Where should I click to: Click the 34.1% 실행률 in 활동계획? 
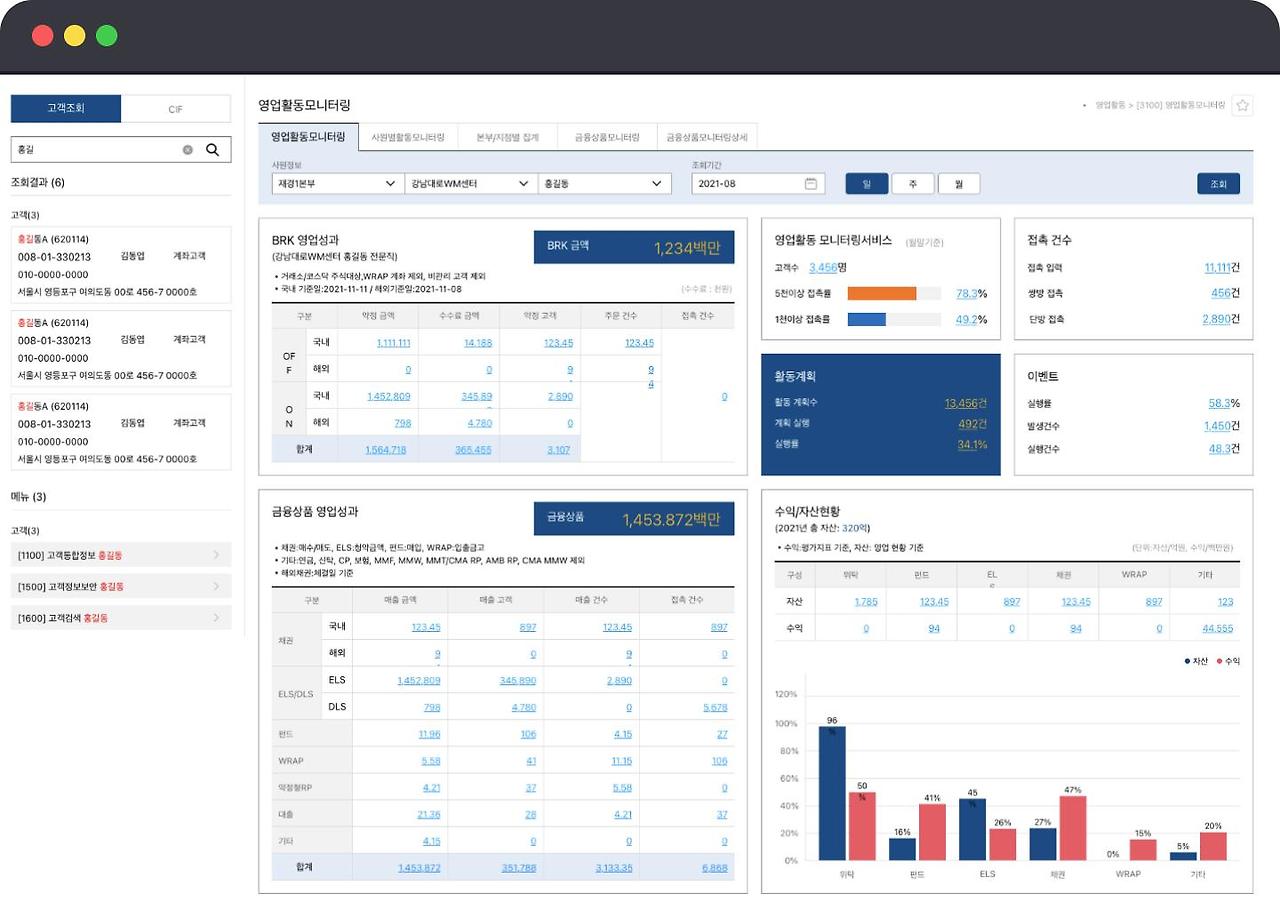coord(973,445)
